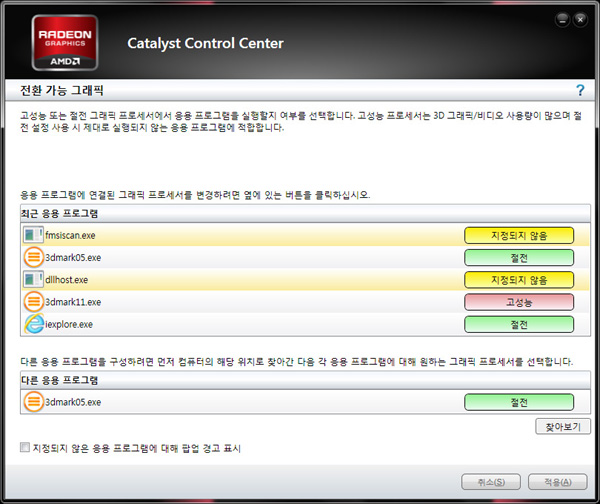Toggle power saving button for 3dmark05.exe in other applications
The height and width of the screenshot is (504, 600).
coord(519,402)
